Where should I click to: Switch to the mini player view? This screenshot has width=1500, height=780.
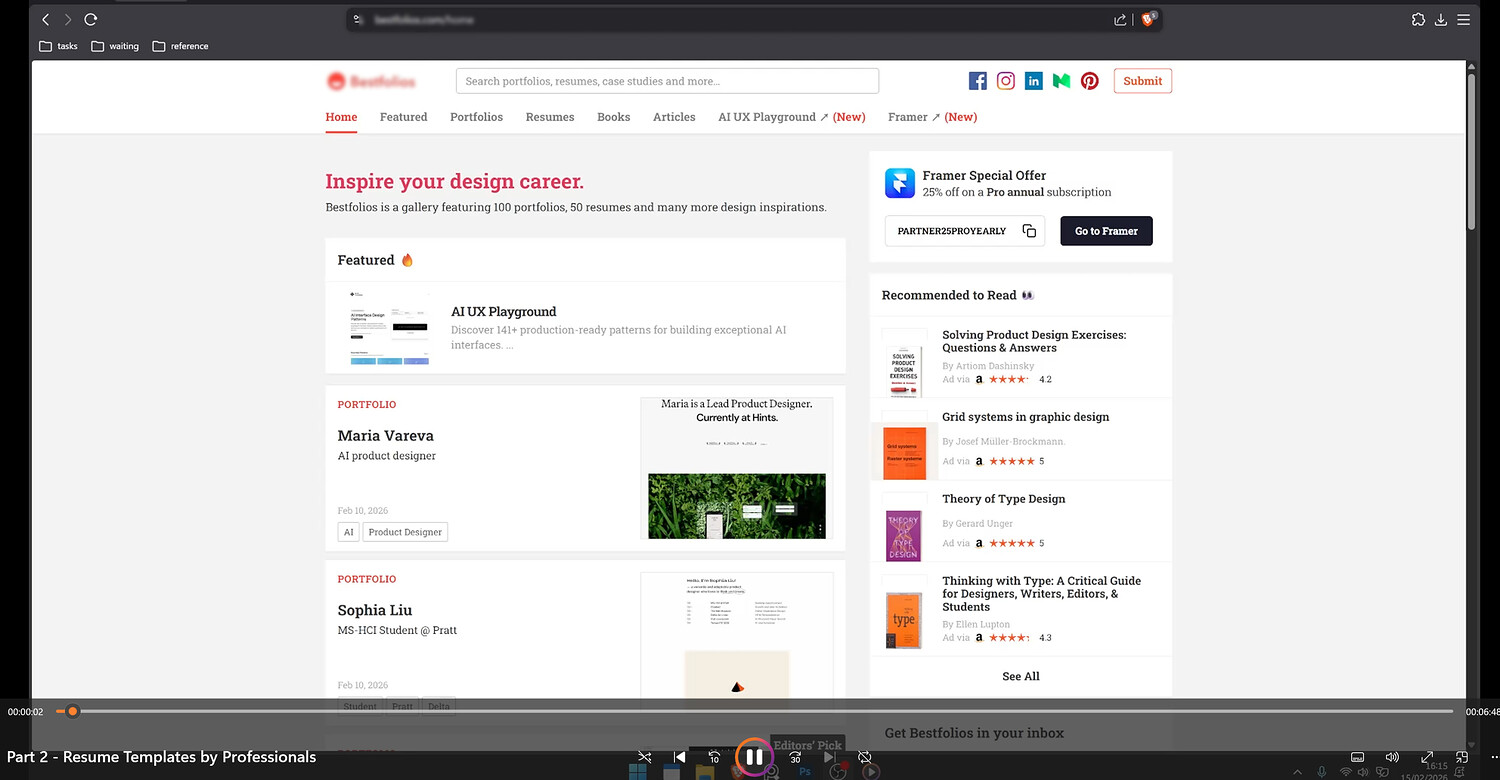point(1462,757)
